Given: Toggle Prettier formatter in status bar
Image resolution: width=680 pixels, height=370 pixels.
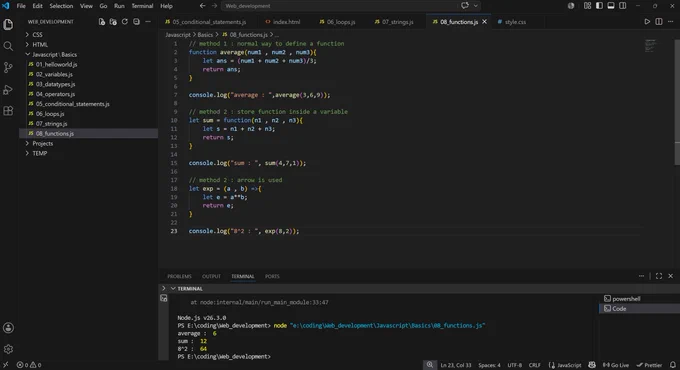Looking at the screenshot, I should [x=649, y=365].
